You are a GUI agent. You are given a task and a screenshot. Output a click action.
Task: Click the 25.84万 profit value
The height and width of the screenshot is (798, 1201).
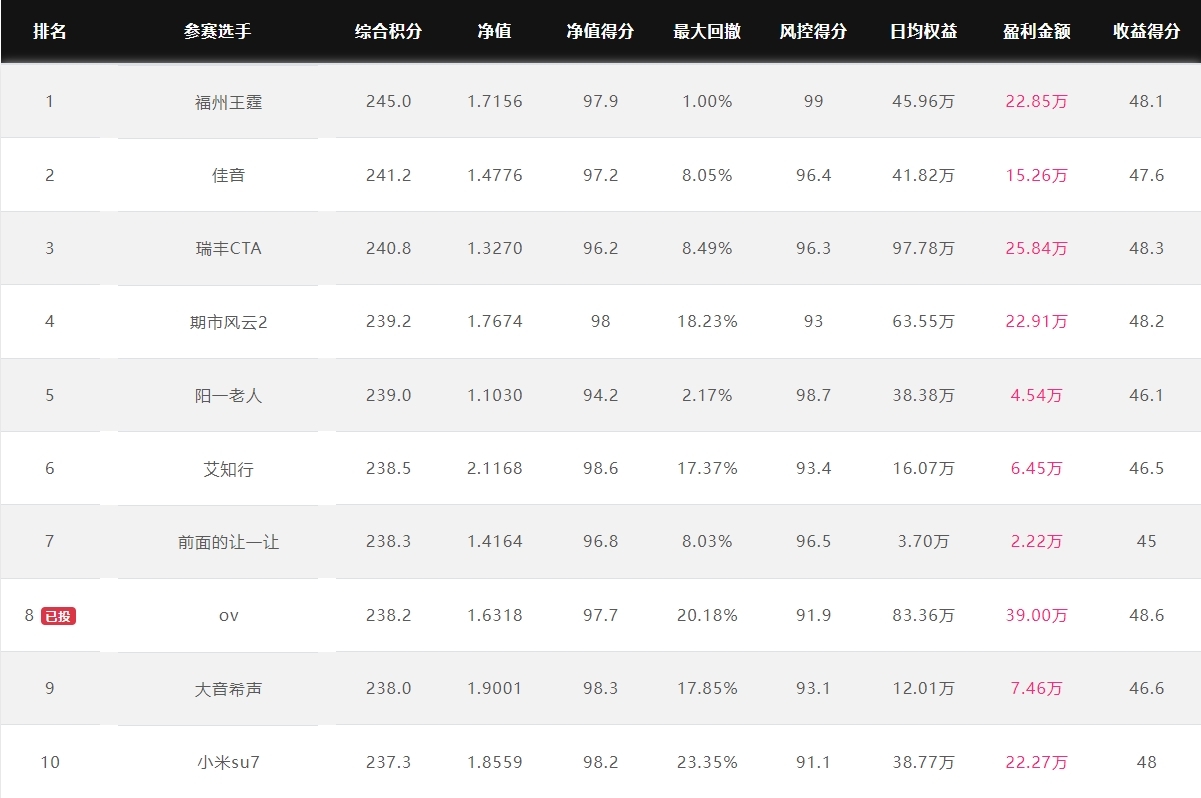(x=1037, y=248)
